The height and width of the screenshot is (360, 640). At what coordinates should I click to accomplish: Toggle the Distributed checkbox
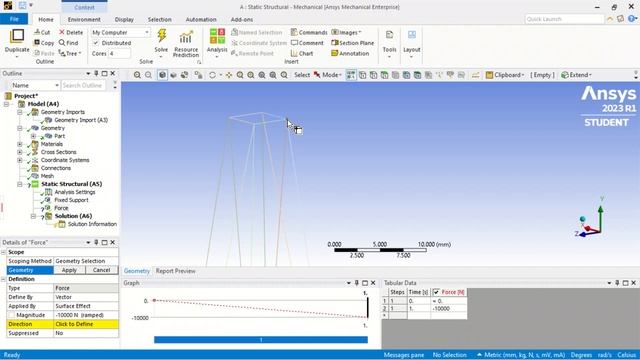pyautogui.click(x=96, y=43)
